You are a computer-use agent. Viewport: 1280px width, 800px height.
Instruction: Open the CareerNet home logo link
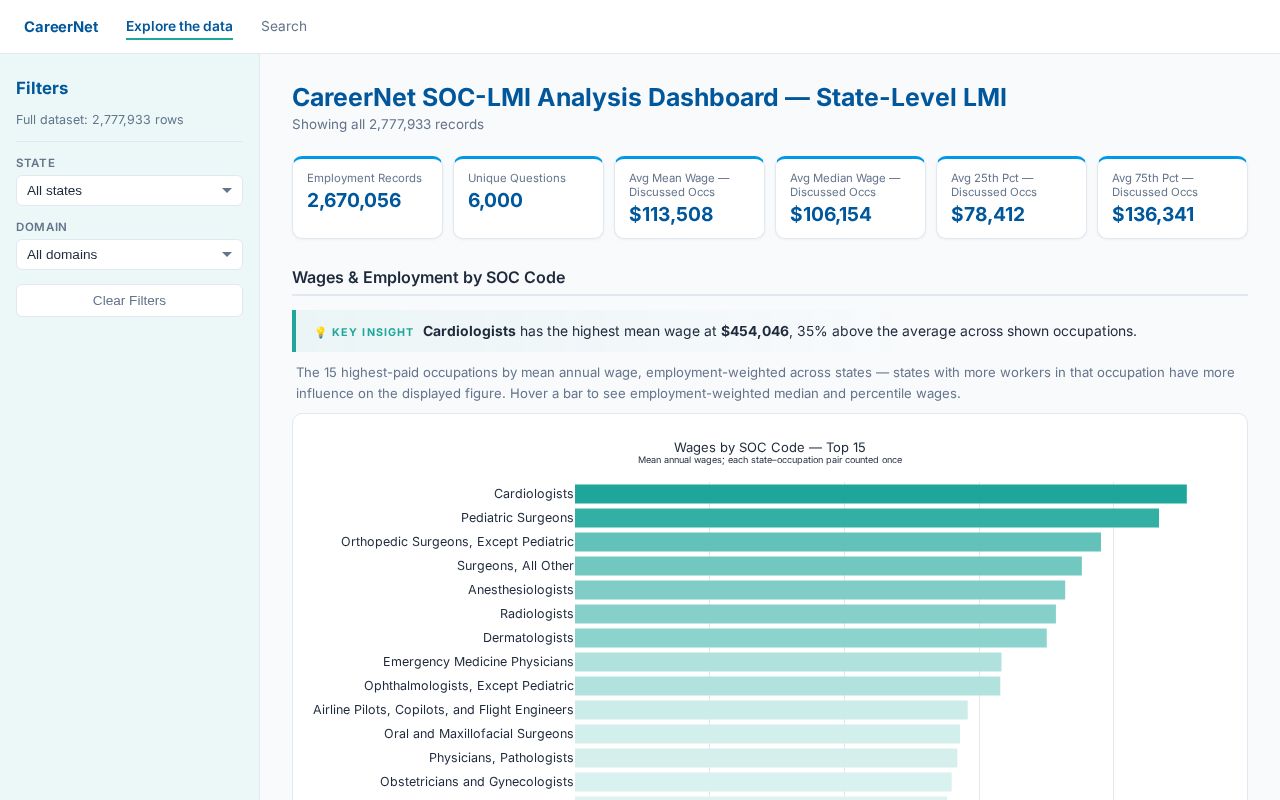pos(61,27)
